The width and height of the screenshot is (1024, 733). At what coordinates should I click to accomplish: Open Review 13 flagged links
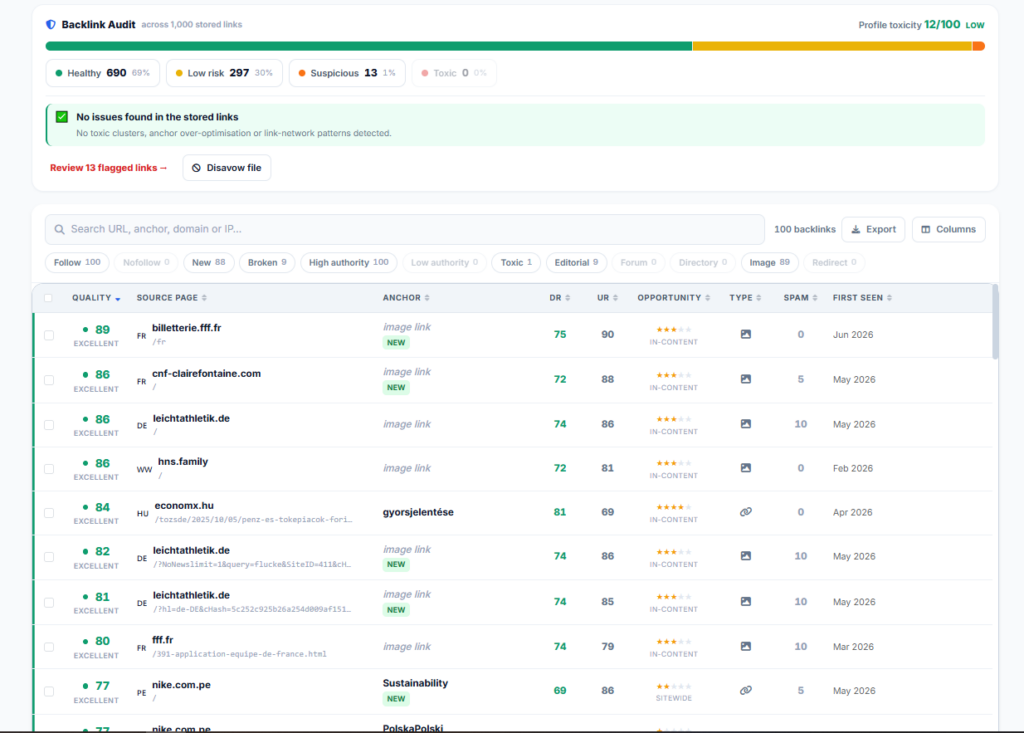point(108,168)
